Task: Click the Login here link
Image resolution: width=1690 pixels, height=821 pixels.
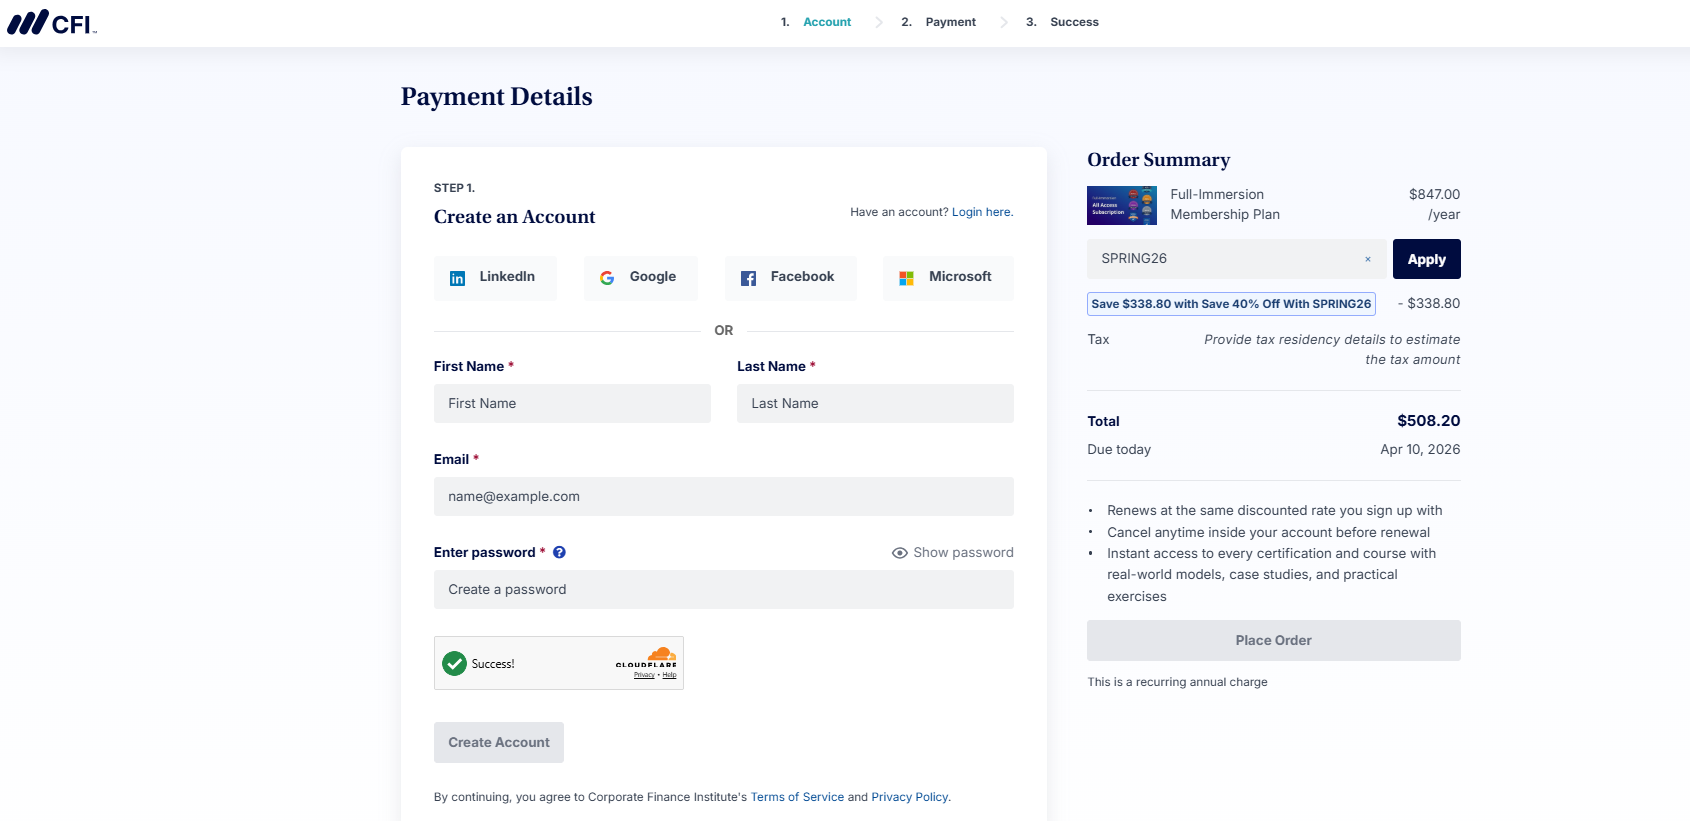Action: click(x=981, y=212)
